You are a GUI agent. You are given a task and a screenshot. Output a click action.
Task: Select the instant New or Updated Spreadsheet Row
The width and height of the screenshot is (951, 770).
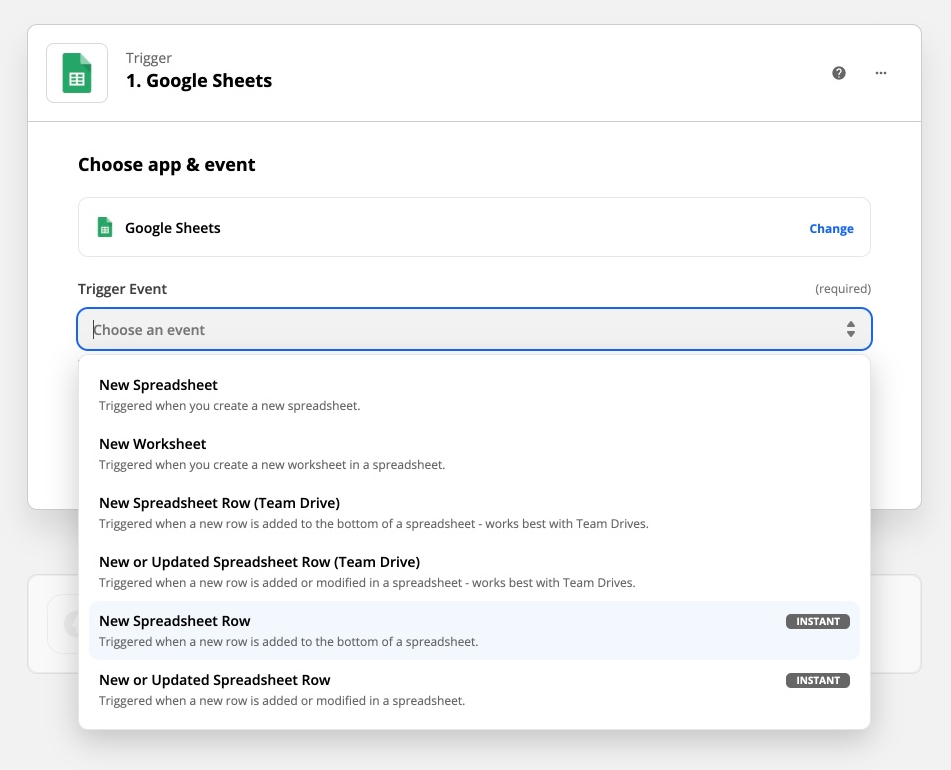(x=214, y=680)
